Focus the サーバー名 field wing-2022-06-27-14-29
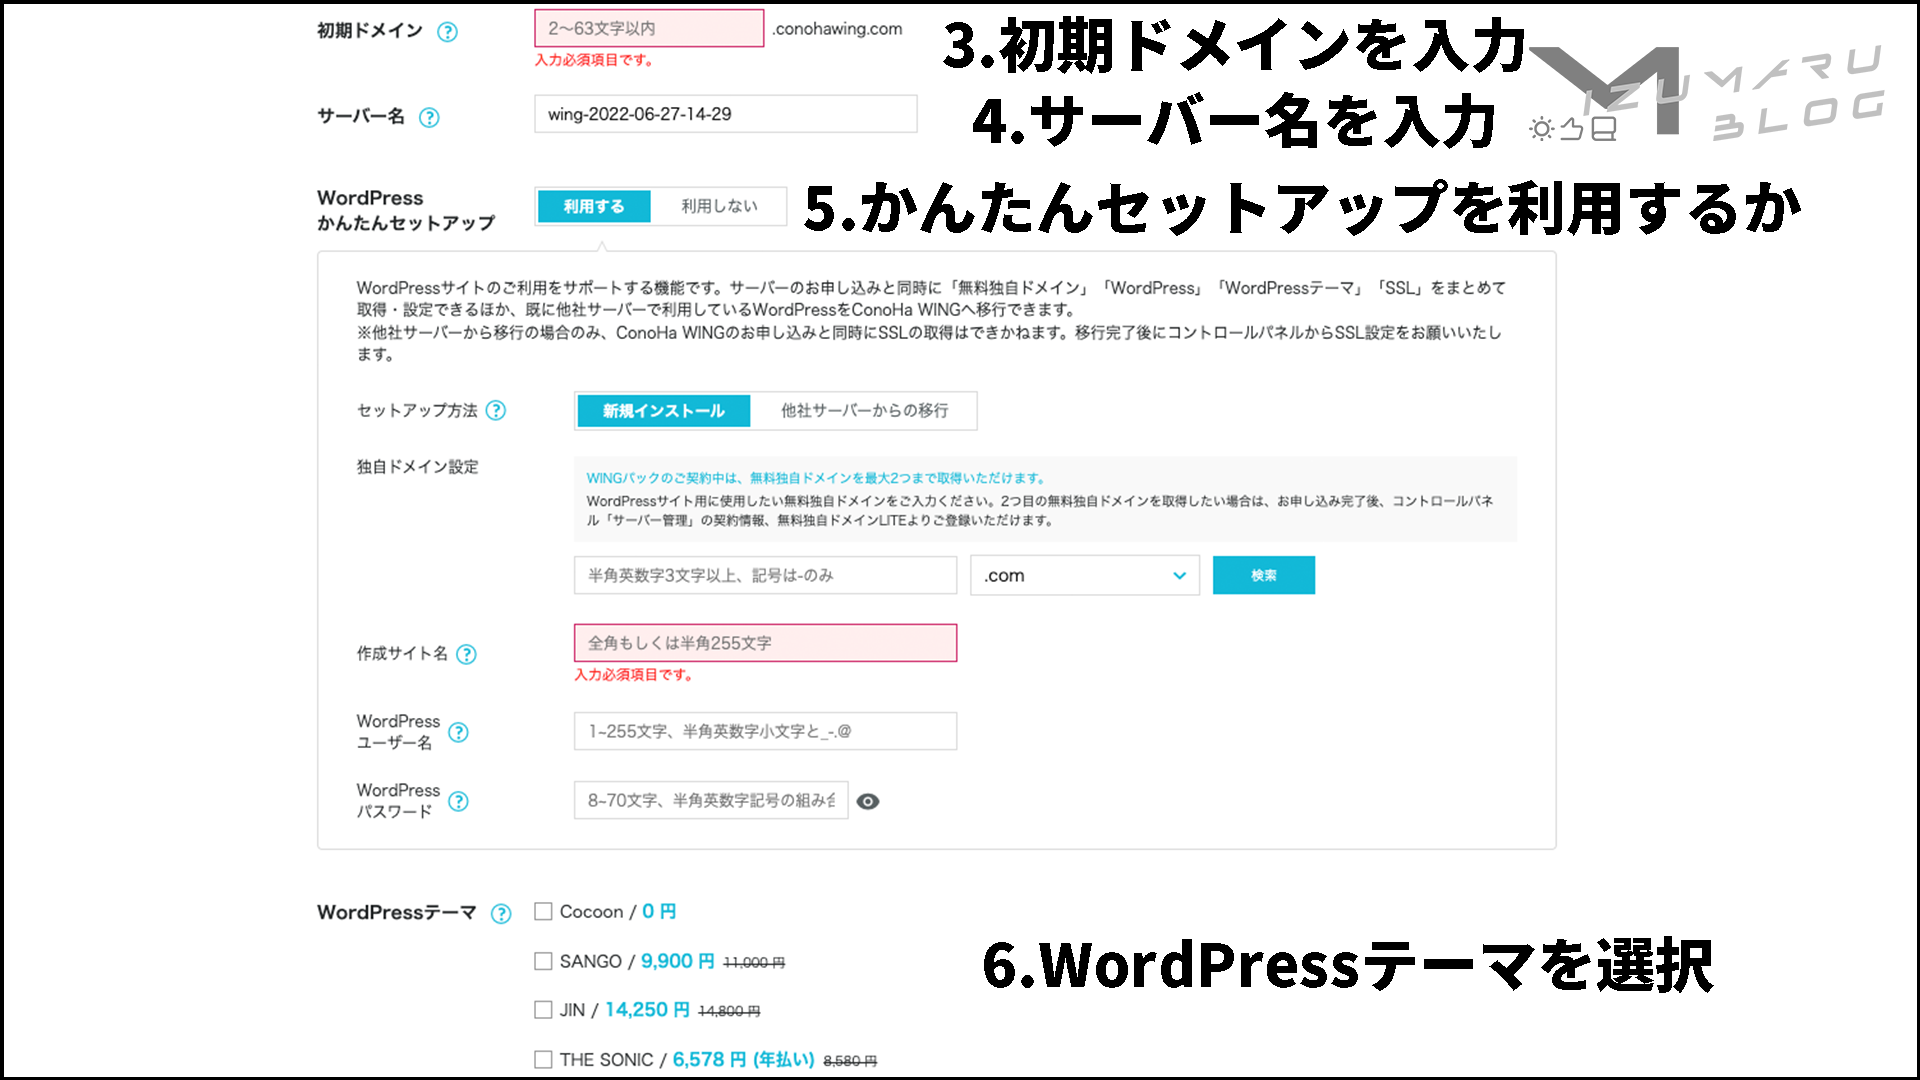 (x=726, y=114)
